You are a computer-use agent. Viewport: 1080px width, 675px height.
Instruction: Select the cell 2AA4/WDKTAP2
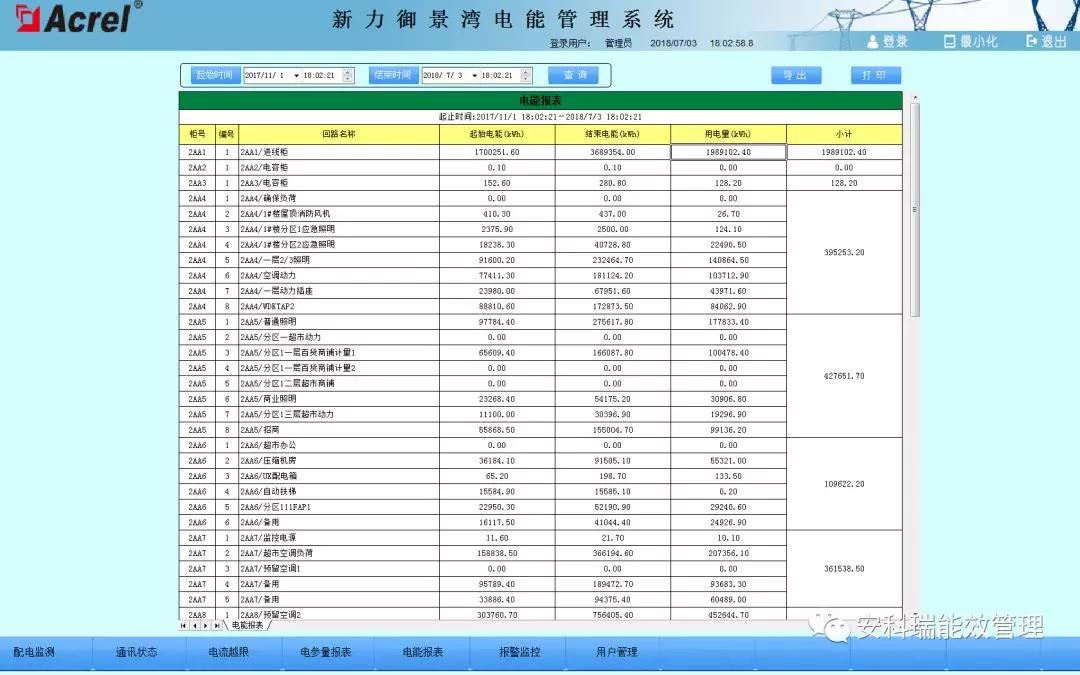339,307
